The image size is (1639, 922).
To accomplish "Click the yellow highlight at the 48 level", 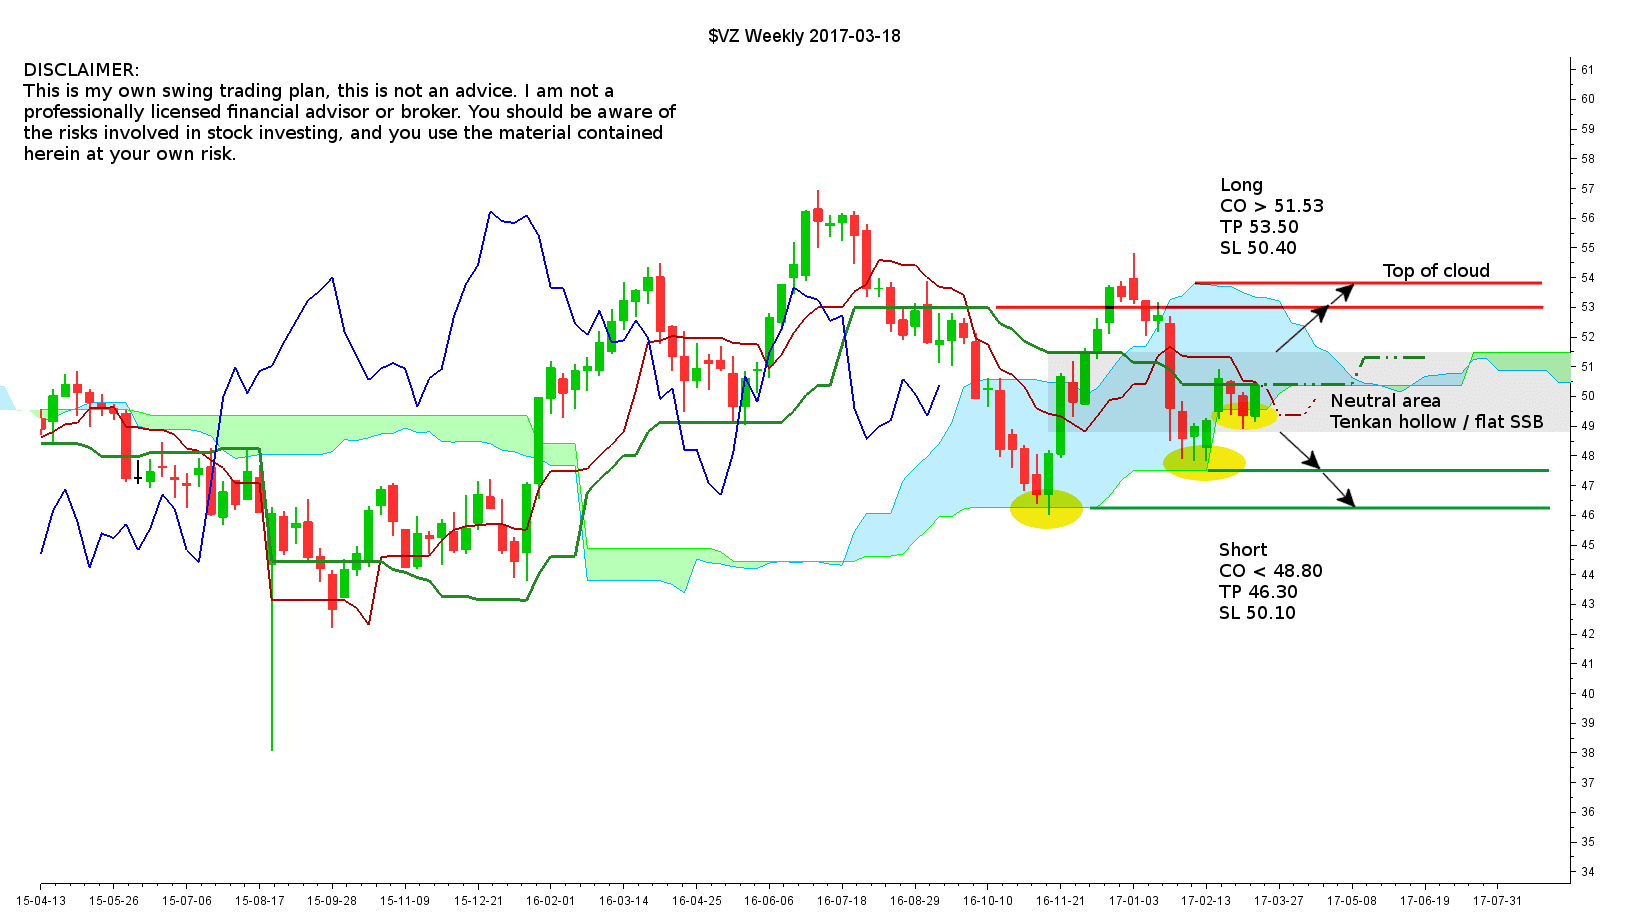I will tap(1204, 463).
